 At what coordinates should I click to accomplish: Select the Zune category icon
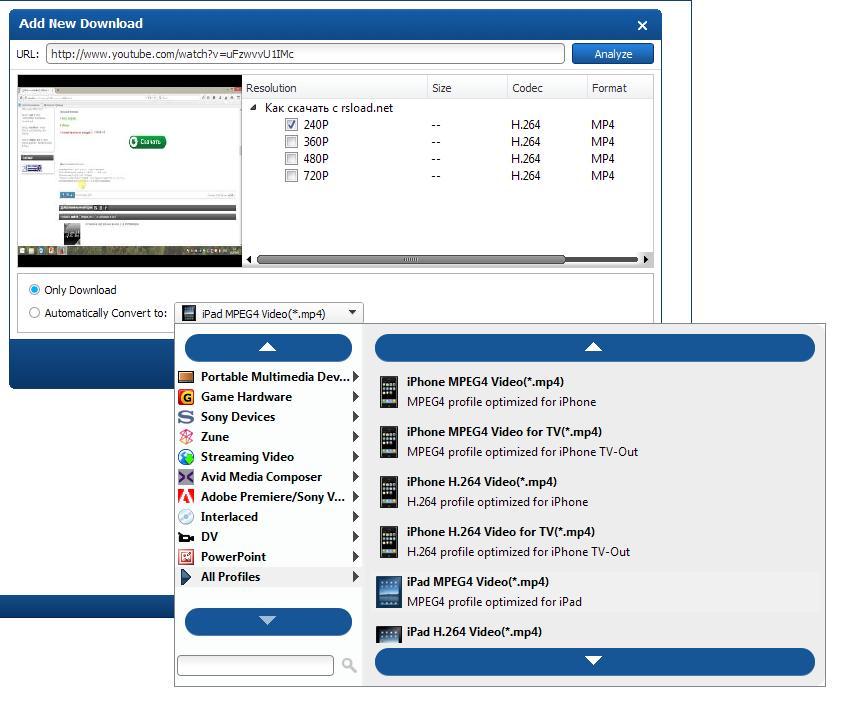[186, 437]
